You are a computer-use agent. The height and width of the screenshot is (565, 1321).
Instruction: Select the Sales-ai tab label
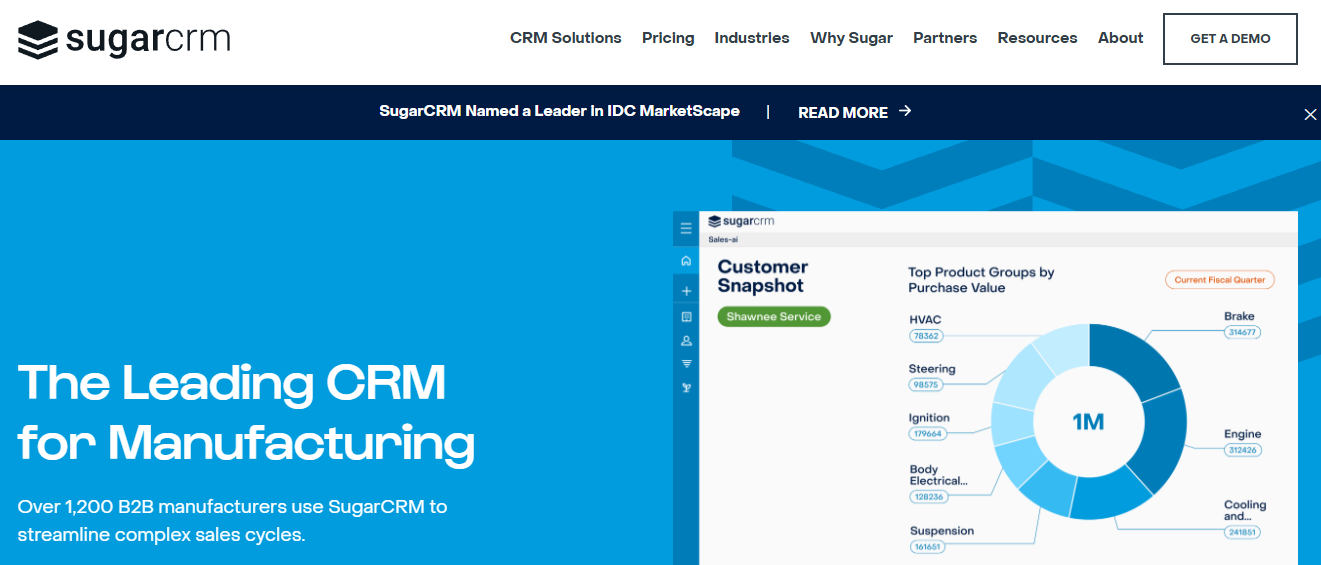click(x=723, y=240)
